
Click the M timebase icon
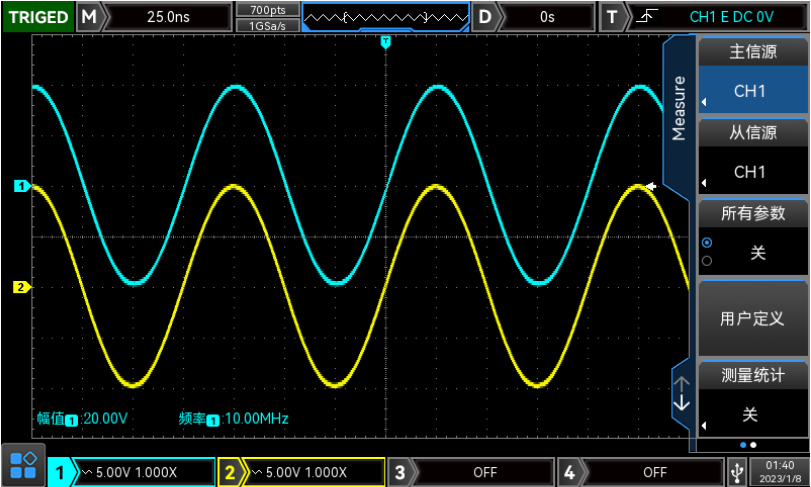[x=89, y=17]
